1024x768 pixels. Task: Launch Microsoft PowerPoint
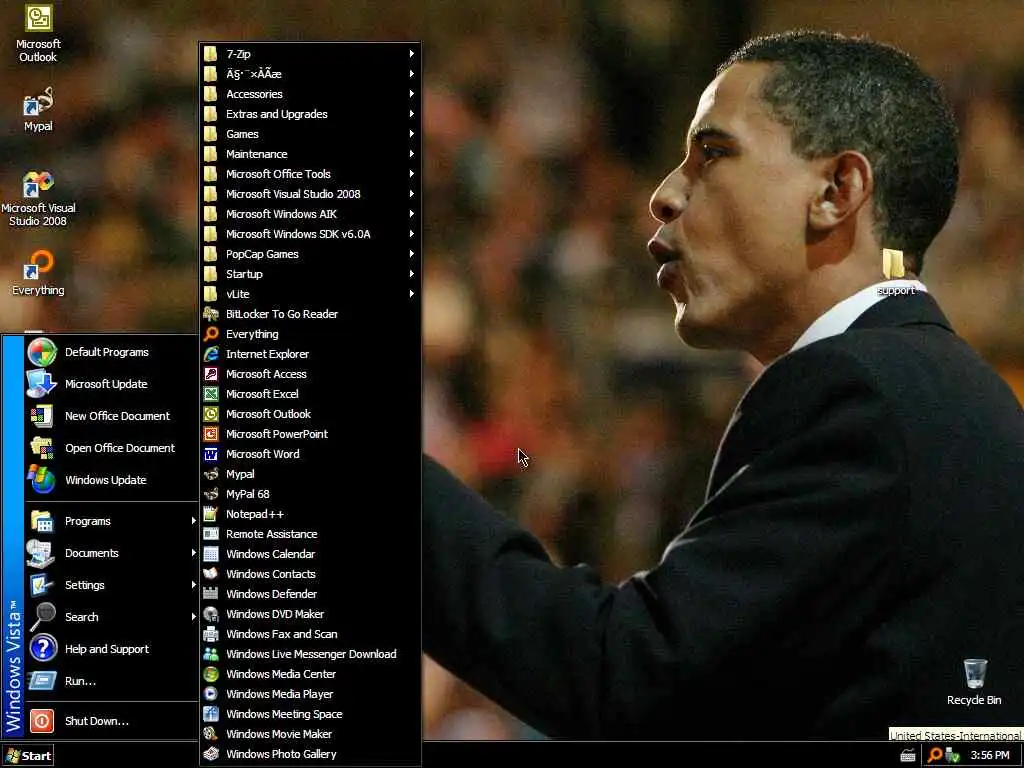[310, 434]
